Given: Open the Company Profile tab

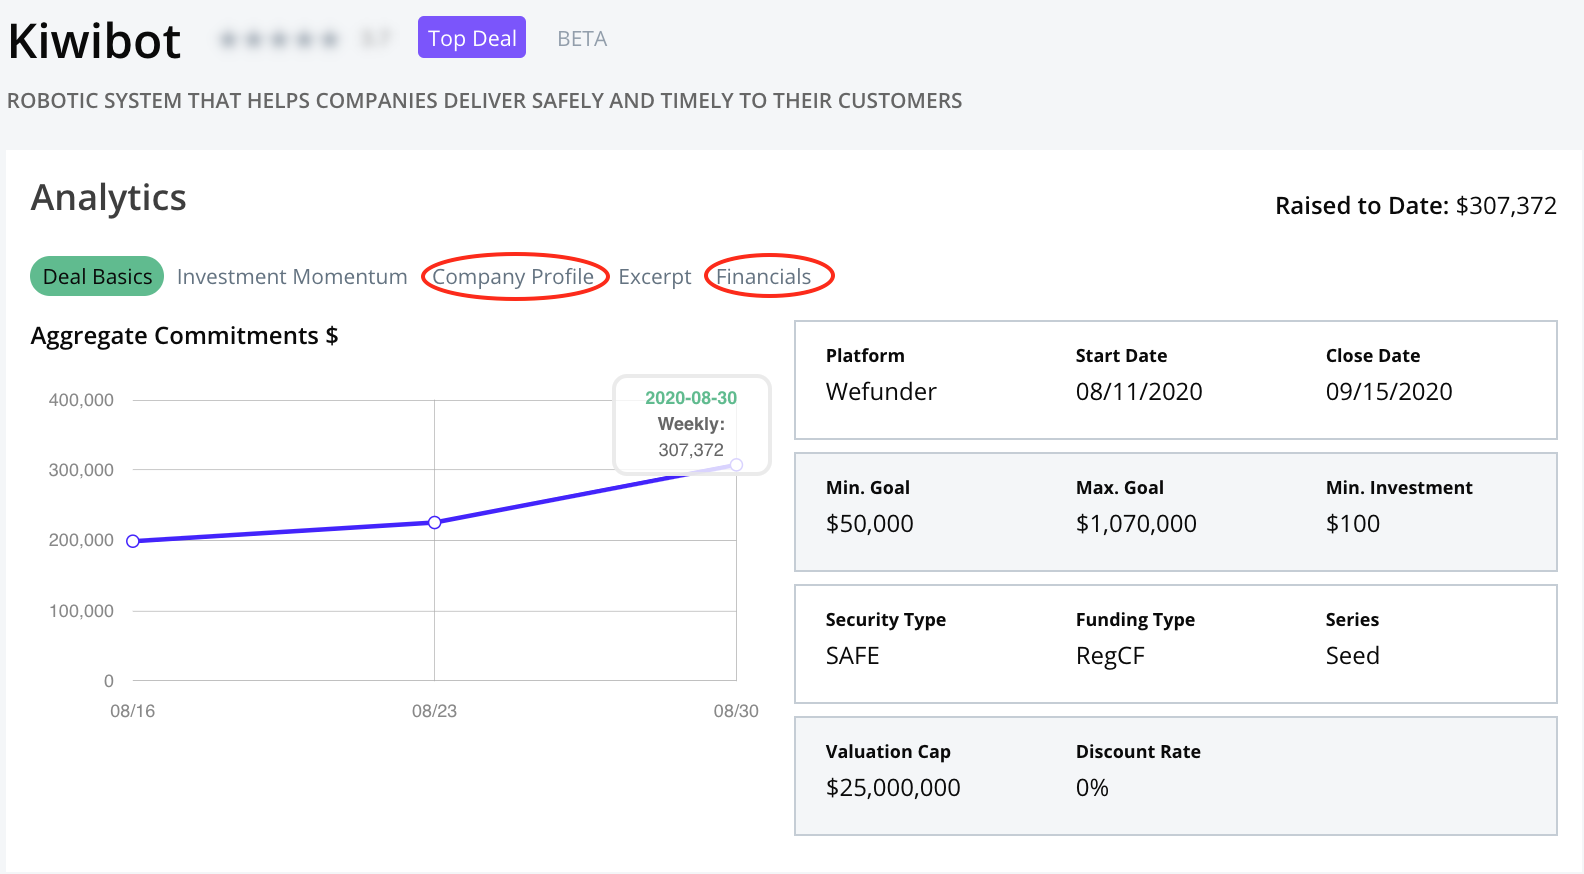Looking at the screenshot, I should pyautogui.click(x=513, y=277).
